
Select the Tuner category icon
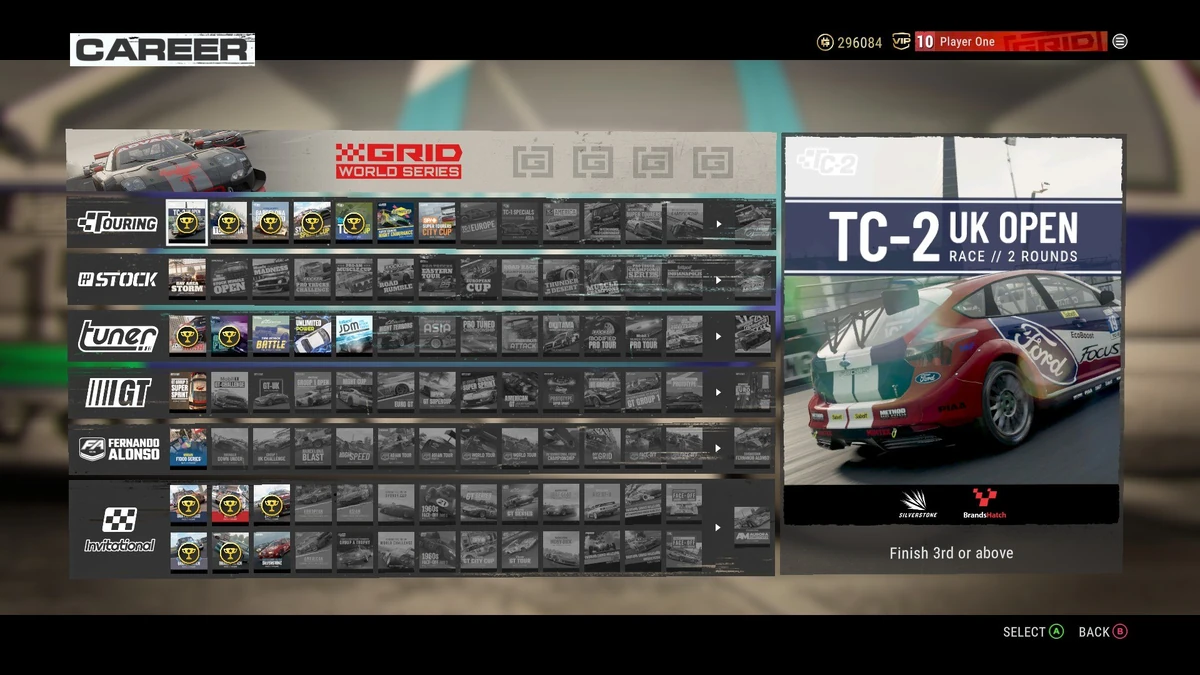click(x=115, y=337)
